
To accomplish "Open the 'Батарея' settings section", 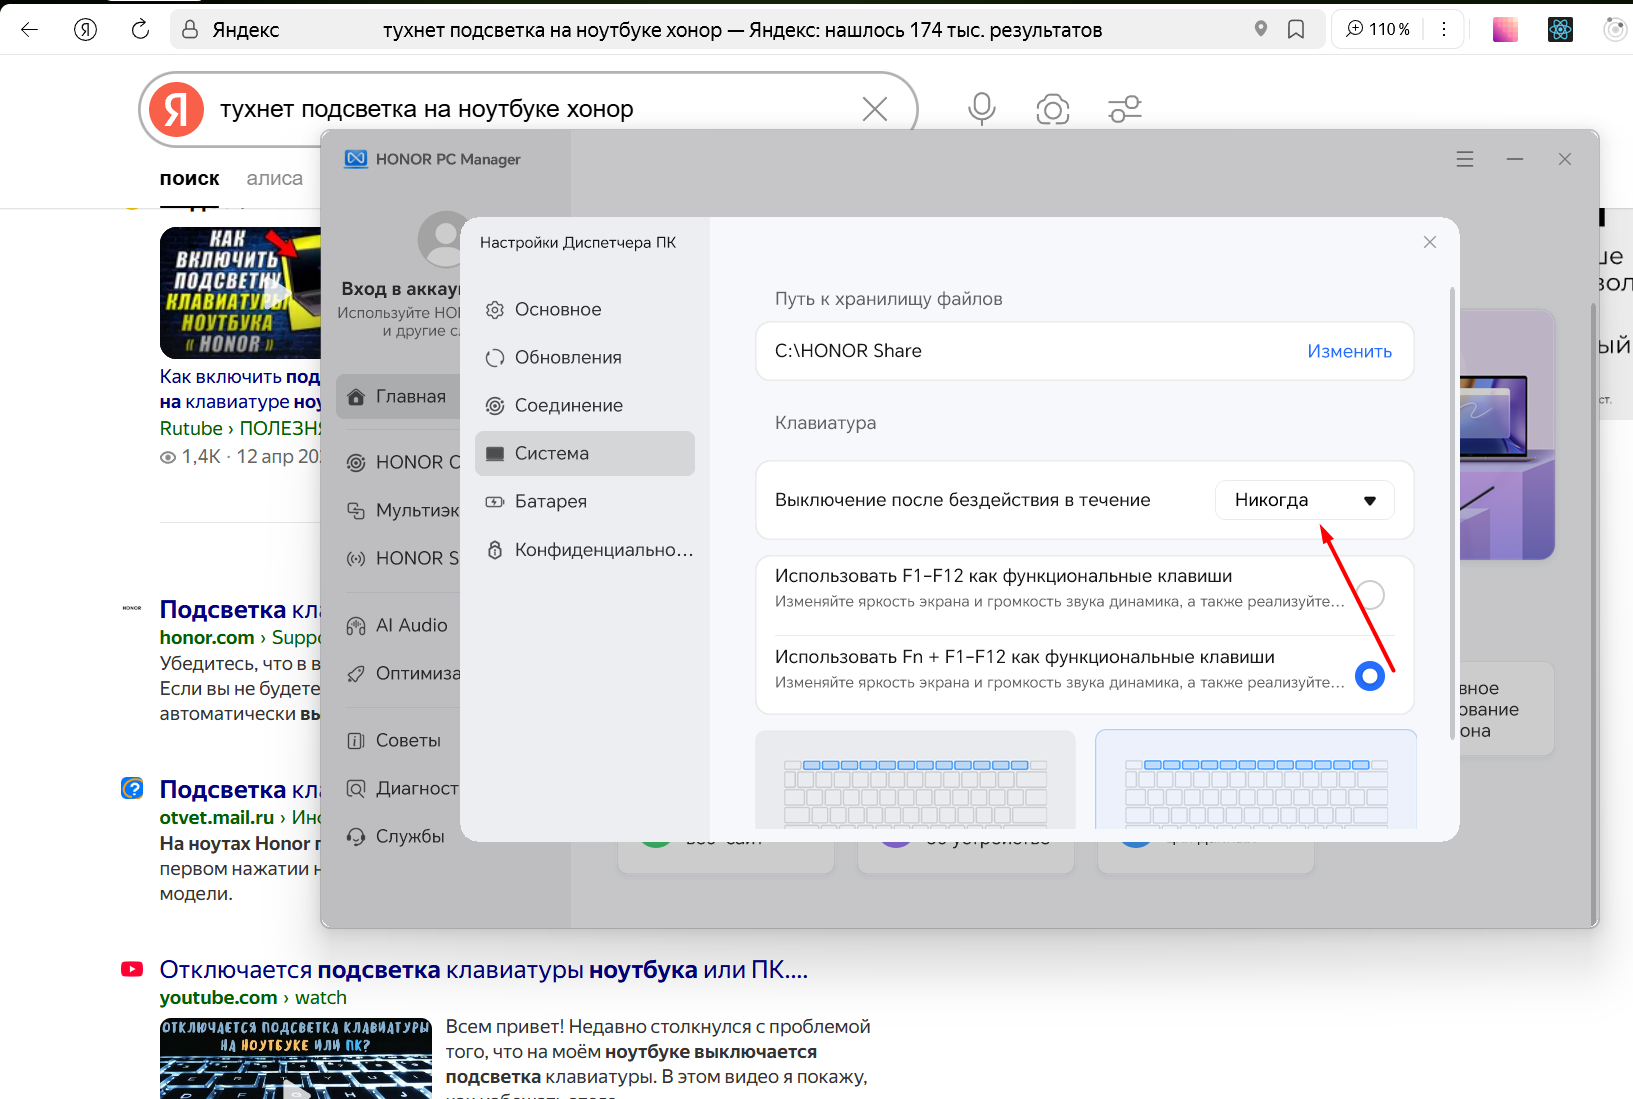I will 585,502.
